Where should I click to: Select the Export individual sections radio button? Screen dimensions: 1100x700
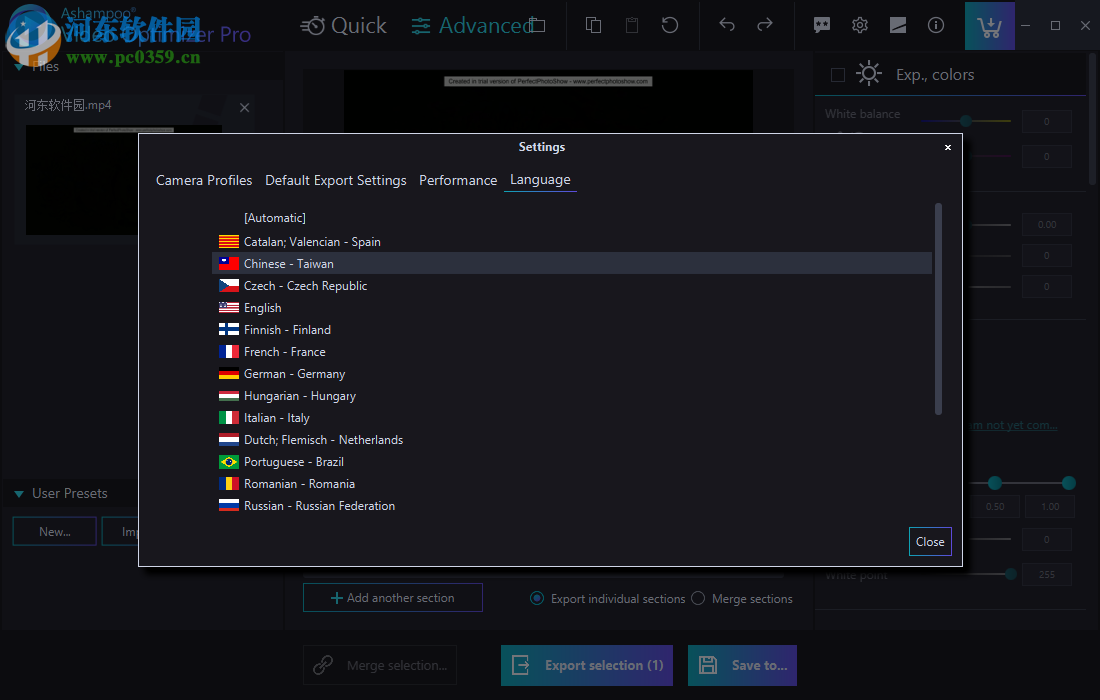tap(538, 597)
